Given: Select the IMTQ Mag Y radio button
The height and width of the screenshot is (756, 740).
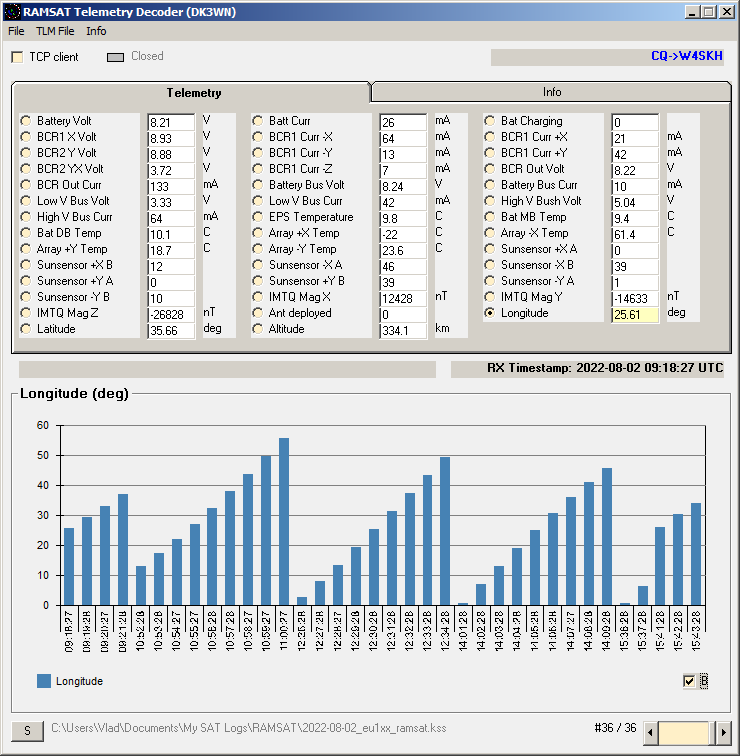Looking at the screenshot, I should click(490, 297).
